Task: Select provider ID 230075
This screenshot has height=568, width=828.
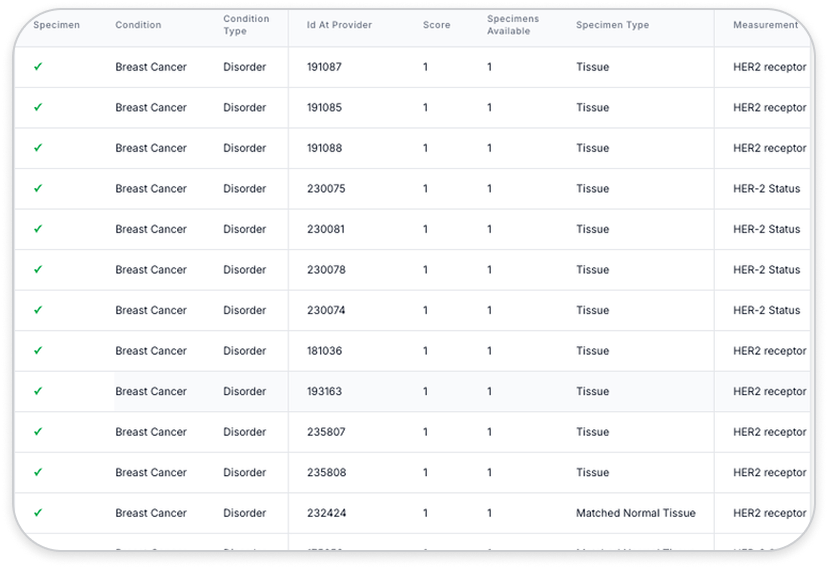Action: pos(326,189)
